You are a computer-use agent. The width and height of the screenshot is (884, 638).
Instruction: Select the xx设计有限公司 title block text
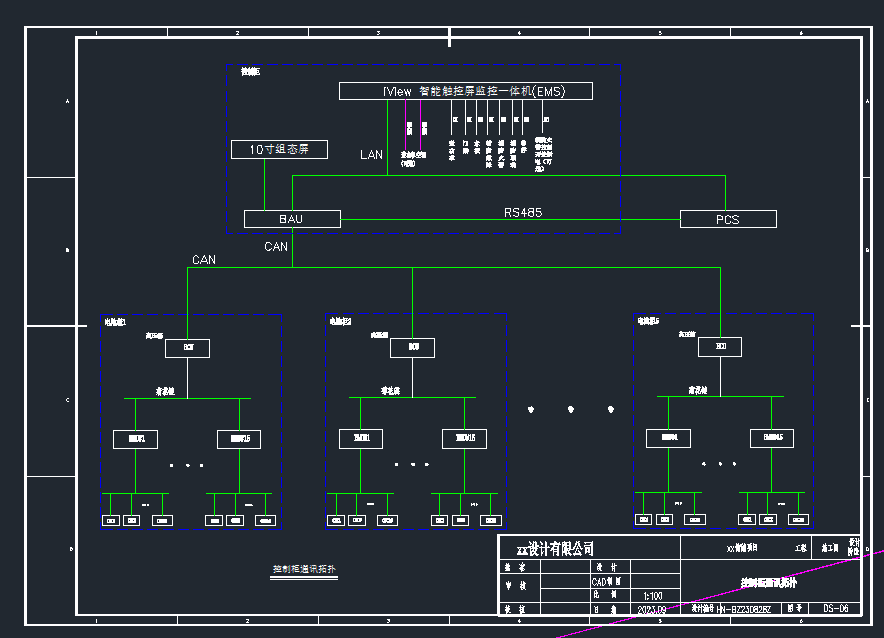click(x=555, y=549)
